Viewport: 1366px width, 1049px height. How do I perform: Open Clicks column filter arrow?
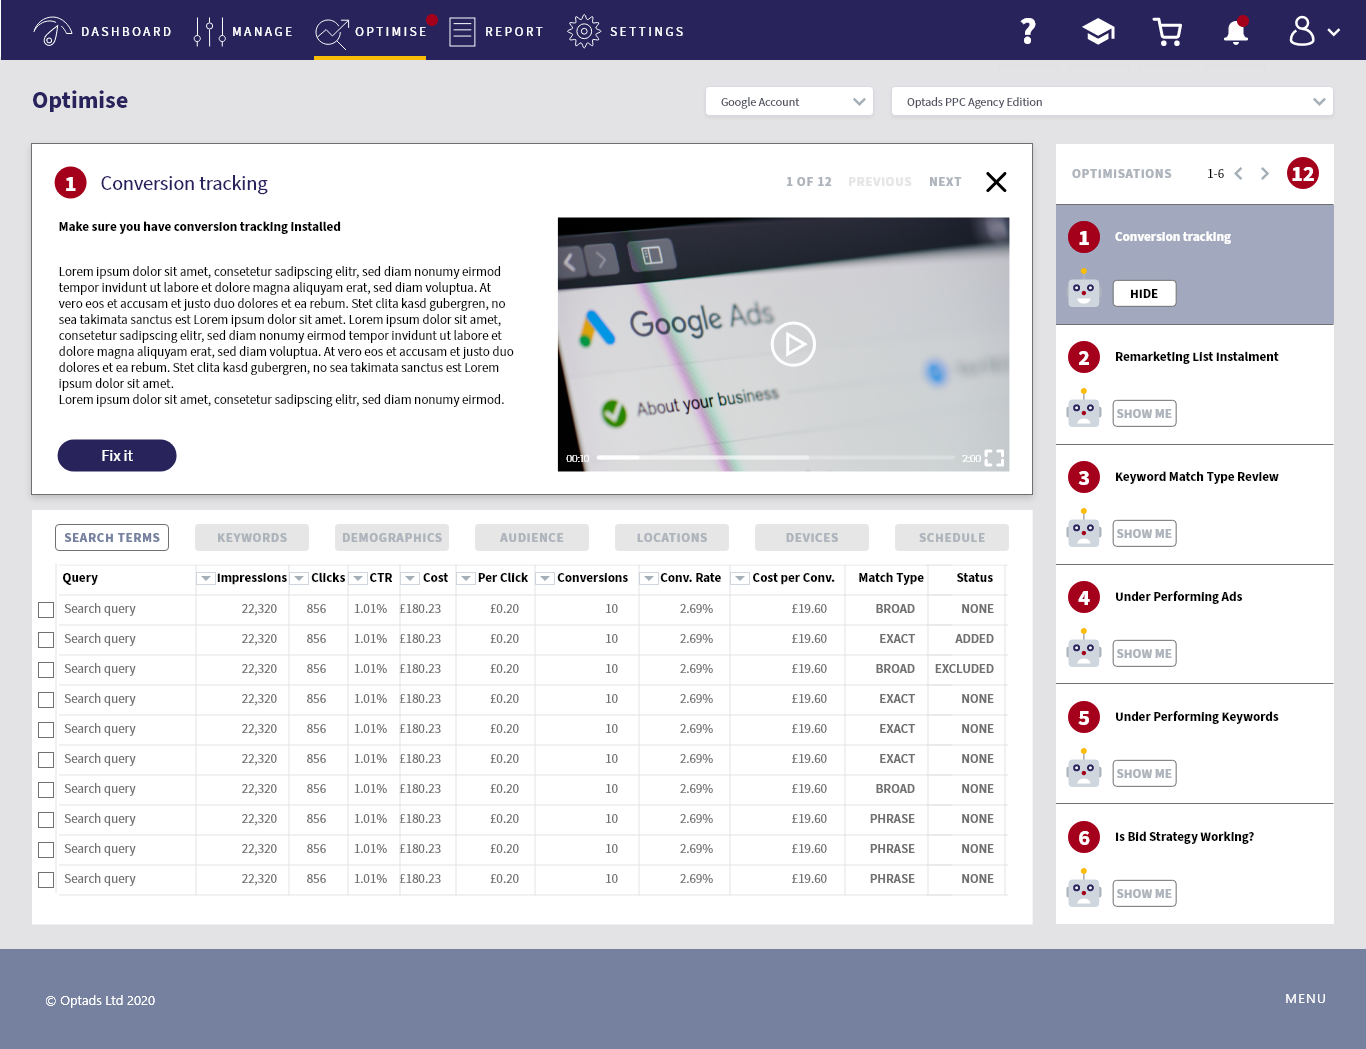299,578
